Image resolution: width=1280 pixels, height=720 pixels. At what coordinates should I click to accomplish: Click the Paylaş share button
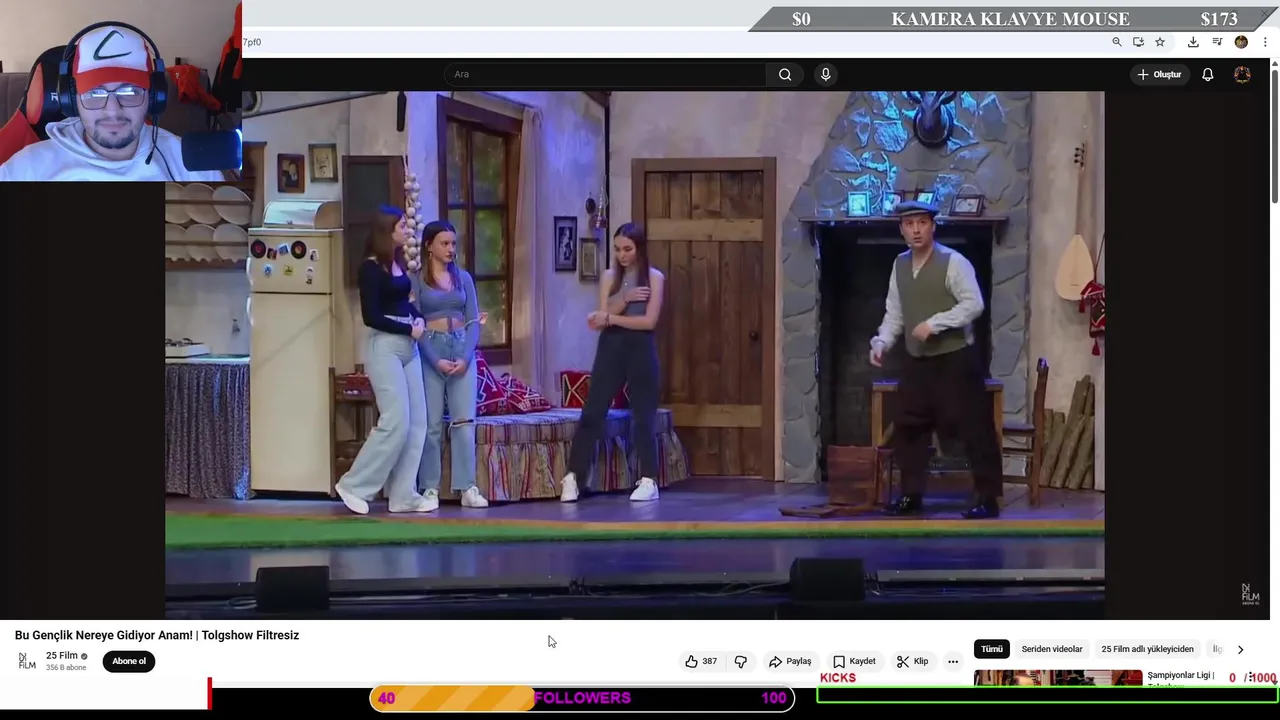click(x=790, y=661)
